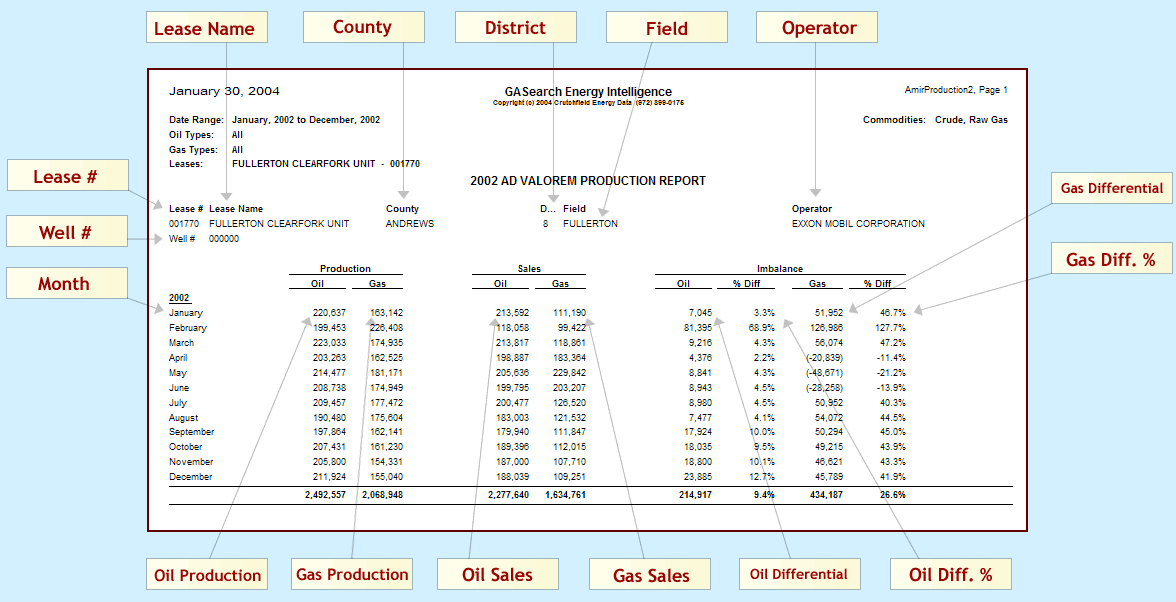Select the Oil Sales callout label
This screenshot has height=602, width=1176.
497,574
